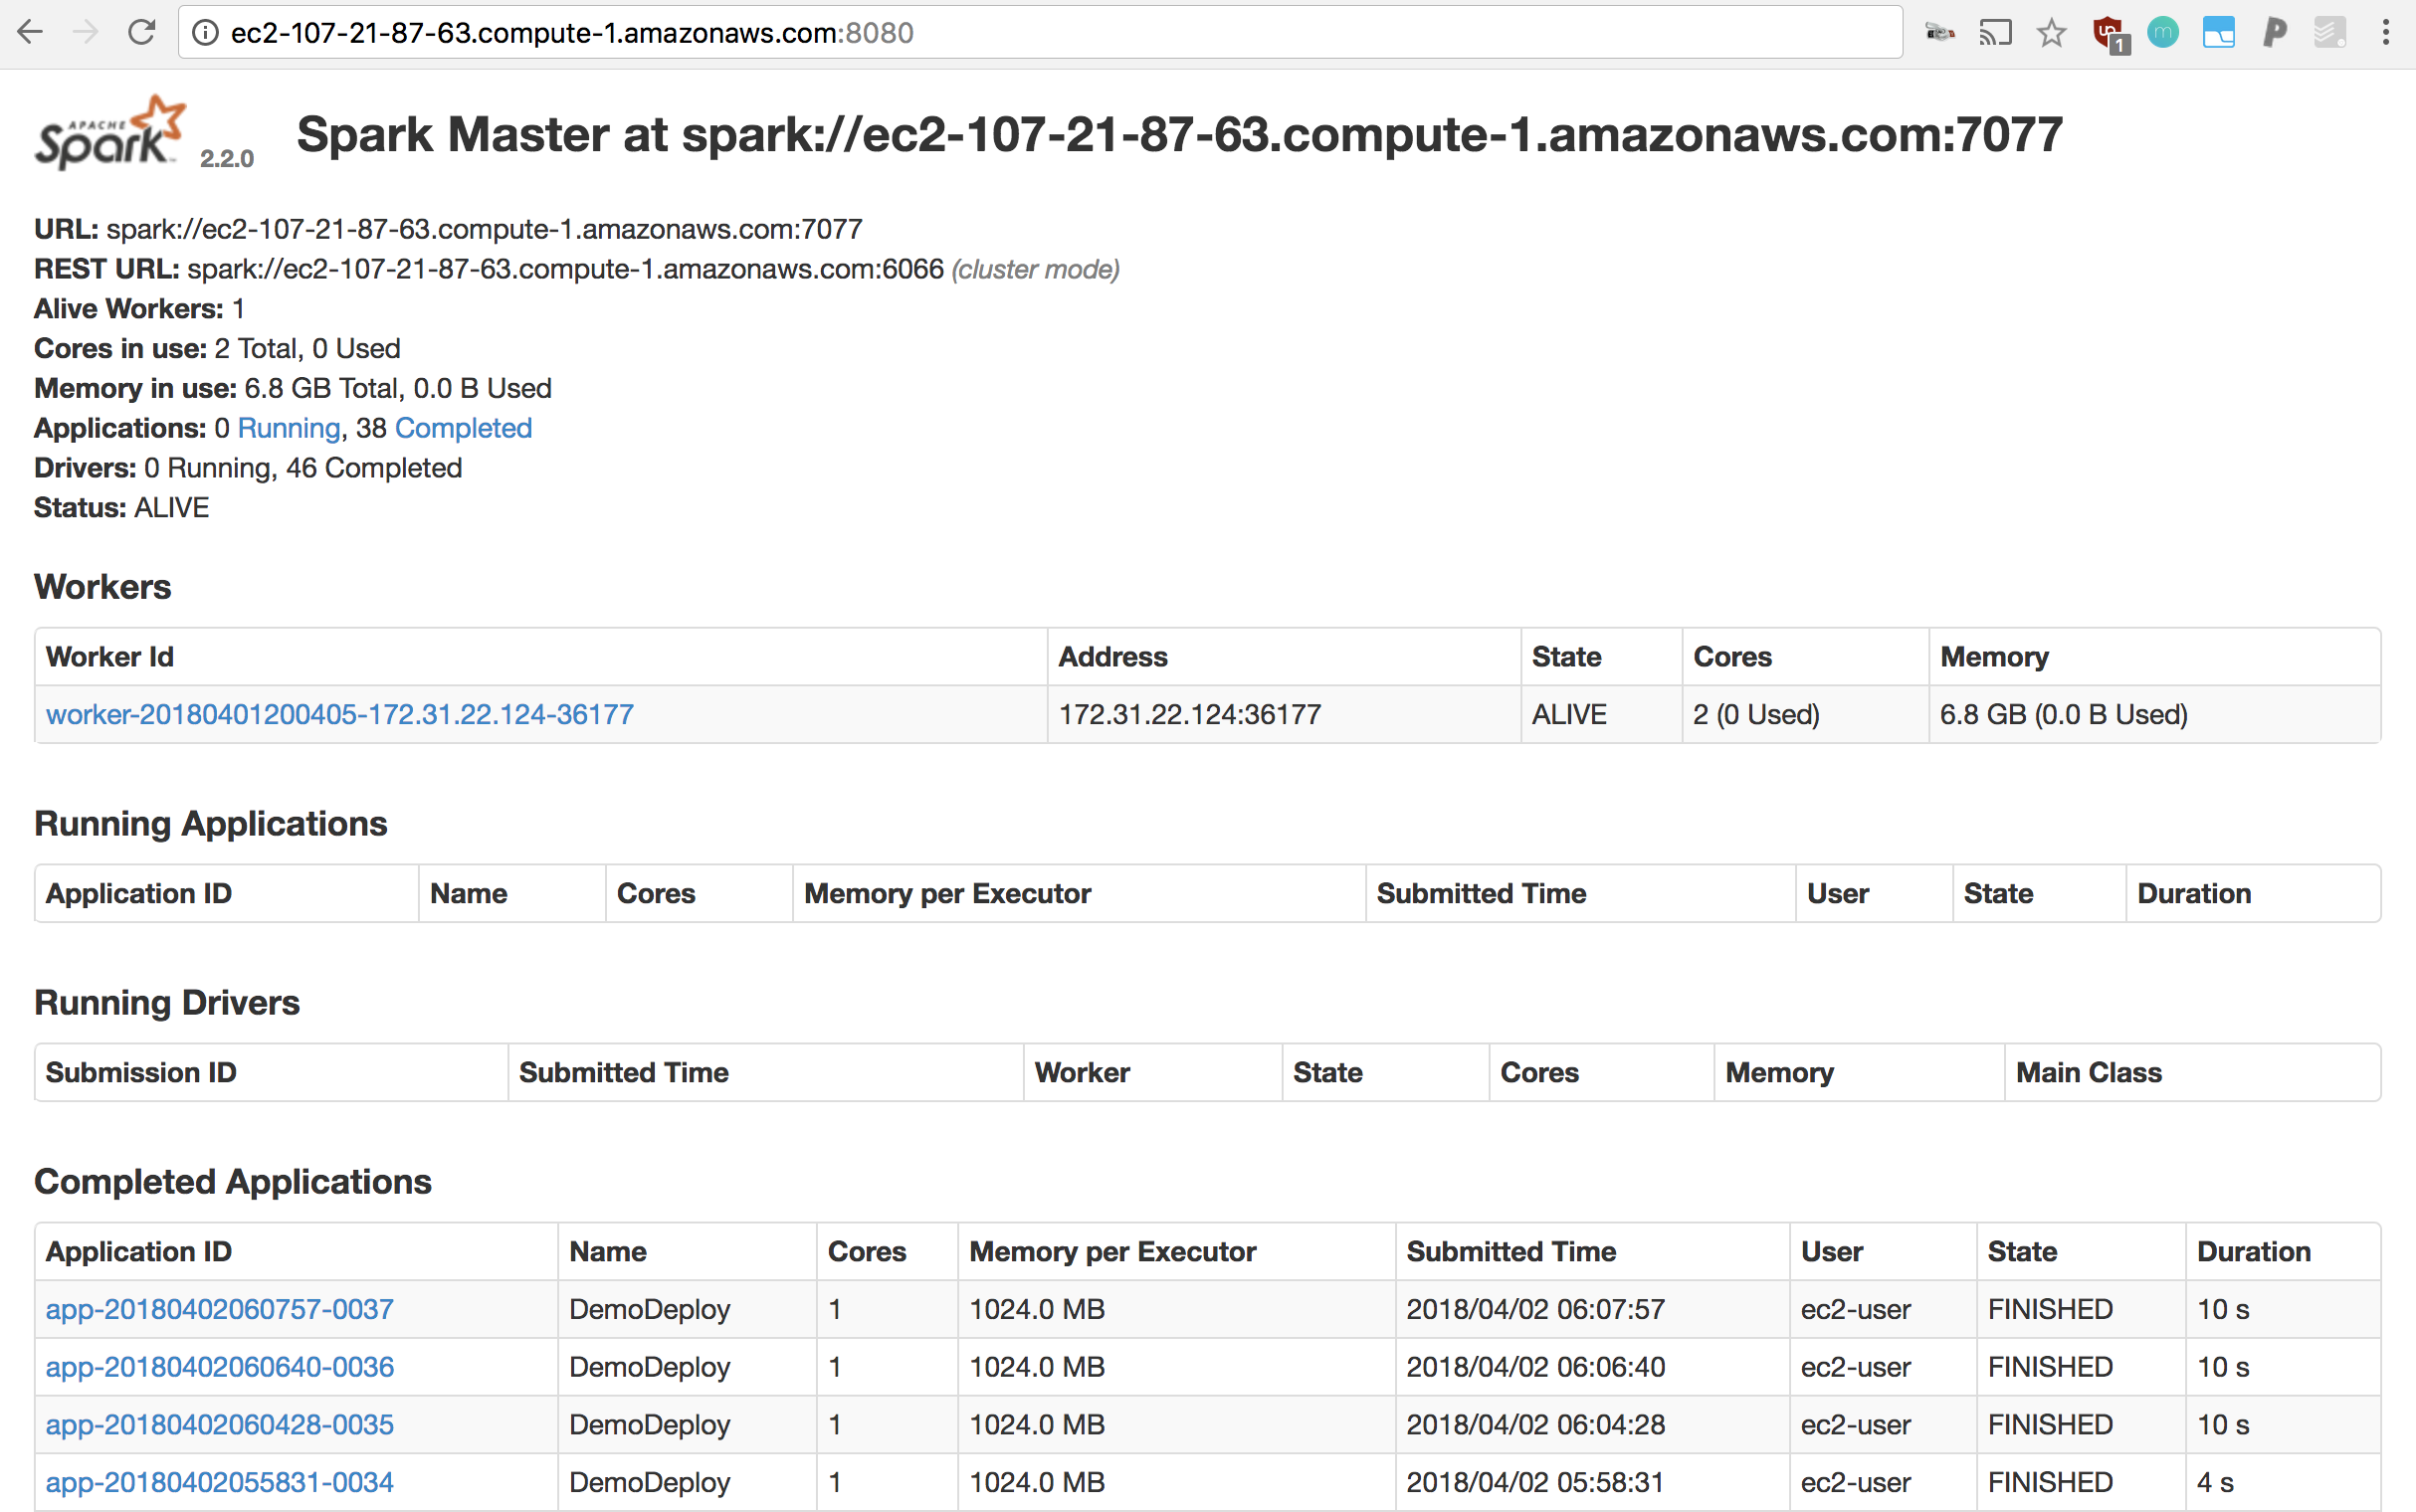
Task: Open Chrome three-dot menu
Action: click(2386, 33)
